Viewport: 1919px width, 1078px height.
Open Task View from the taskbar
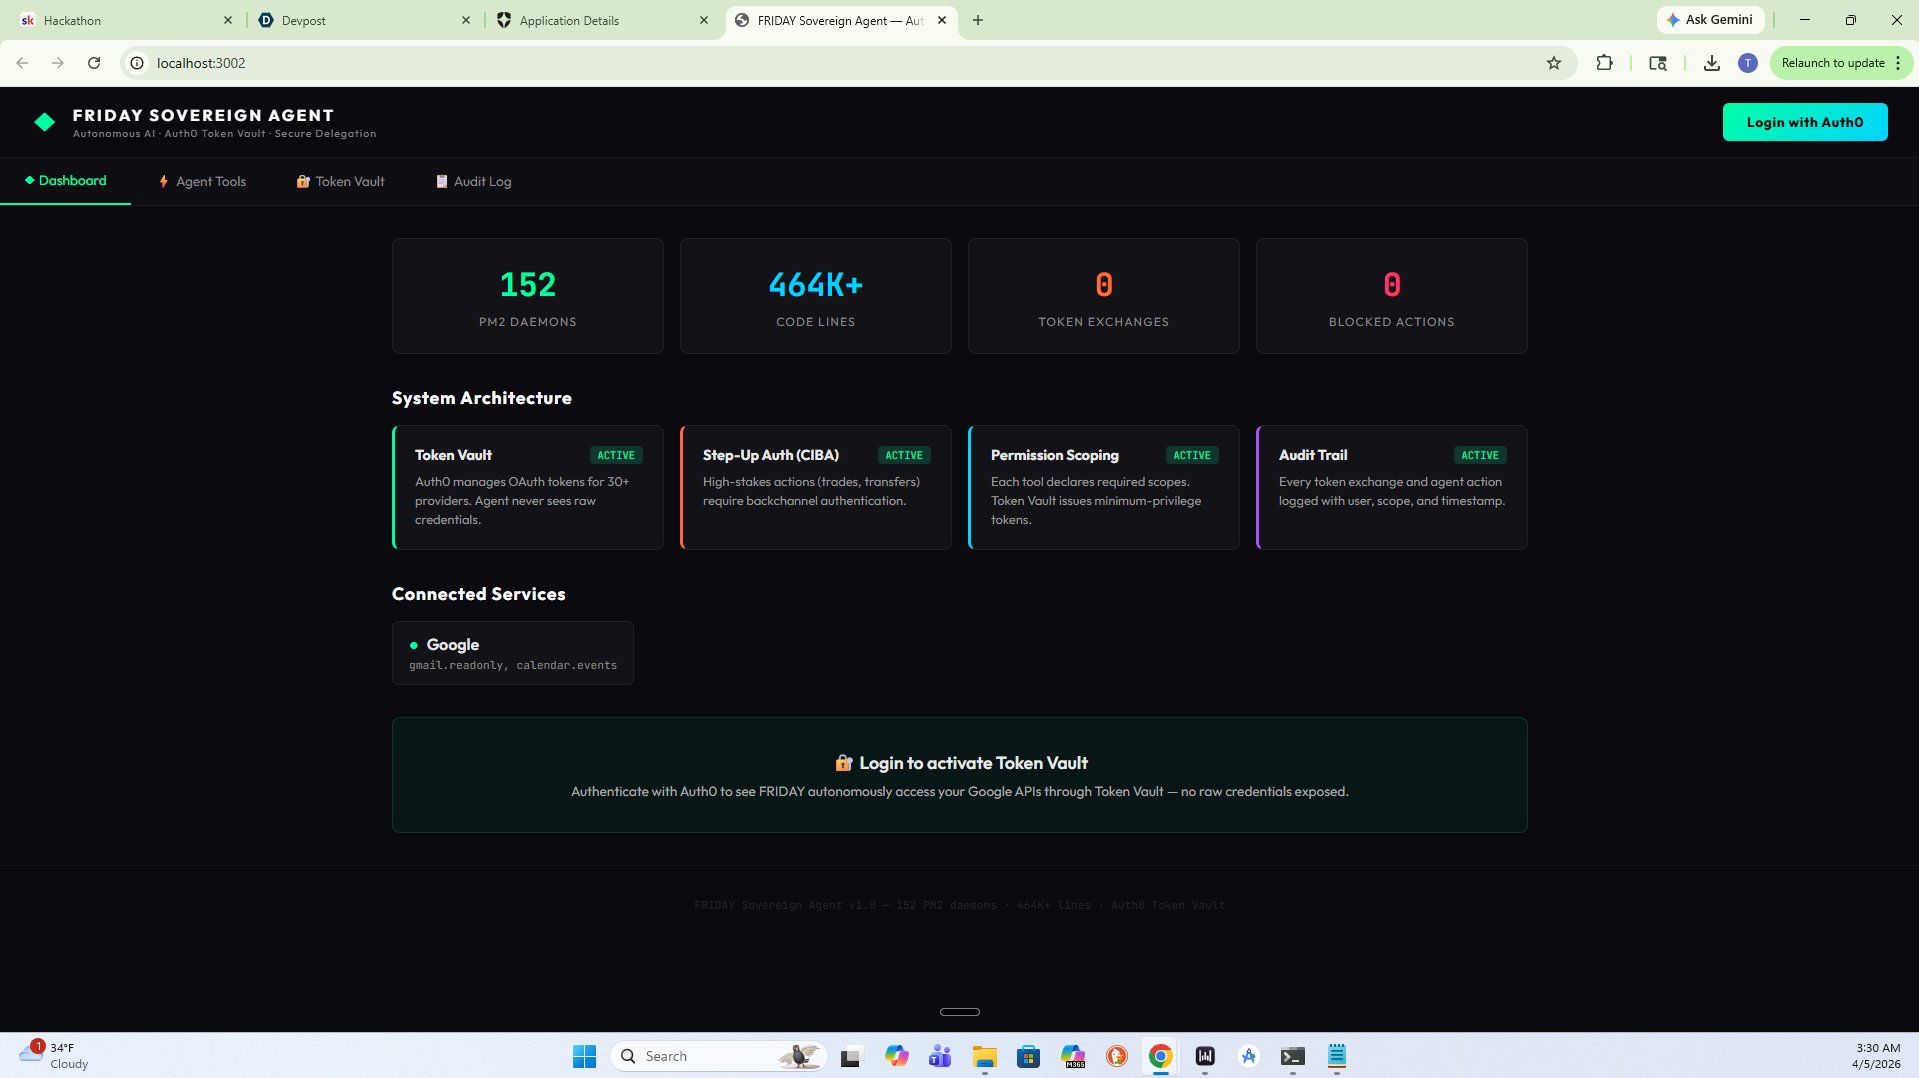pyautogui.click(x=850, y=1056)
